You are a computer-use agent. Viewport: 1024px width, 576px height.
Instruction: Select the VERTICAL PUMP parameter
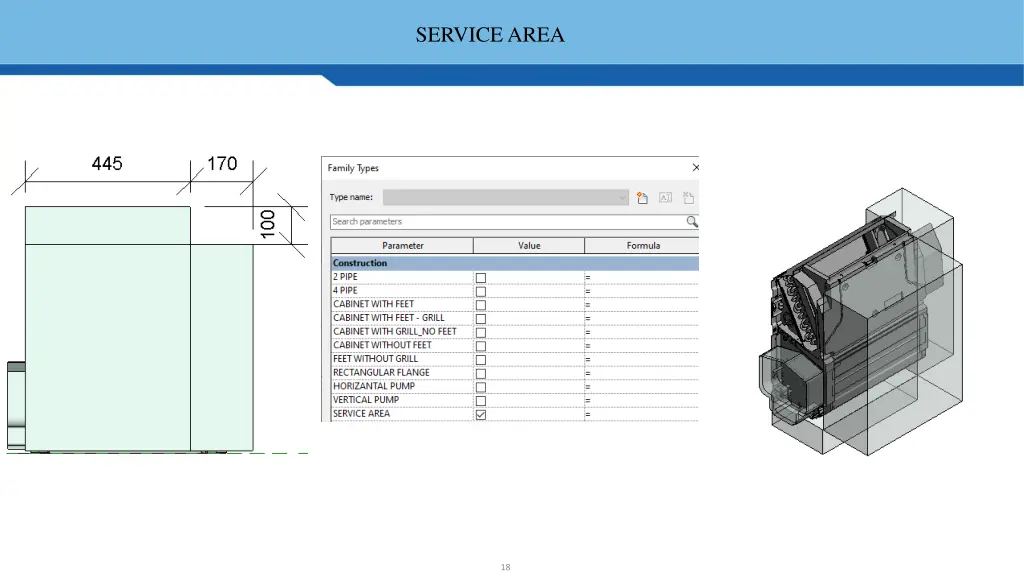coord(366,400)
